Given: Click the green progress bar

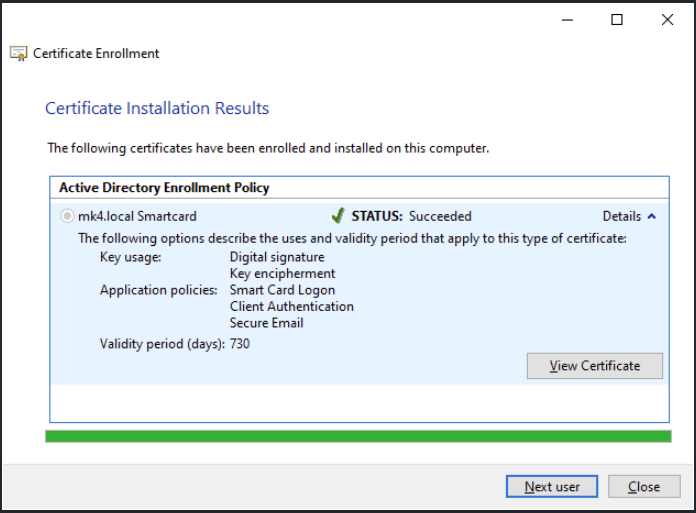Looking at the screenshot, I should pos(358,436).
